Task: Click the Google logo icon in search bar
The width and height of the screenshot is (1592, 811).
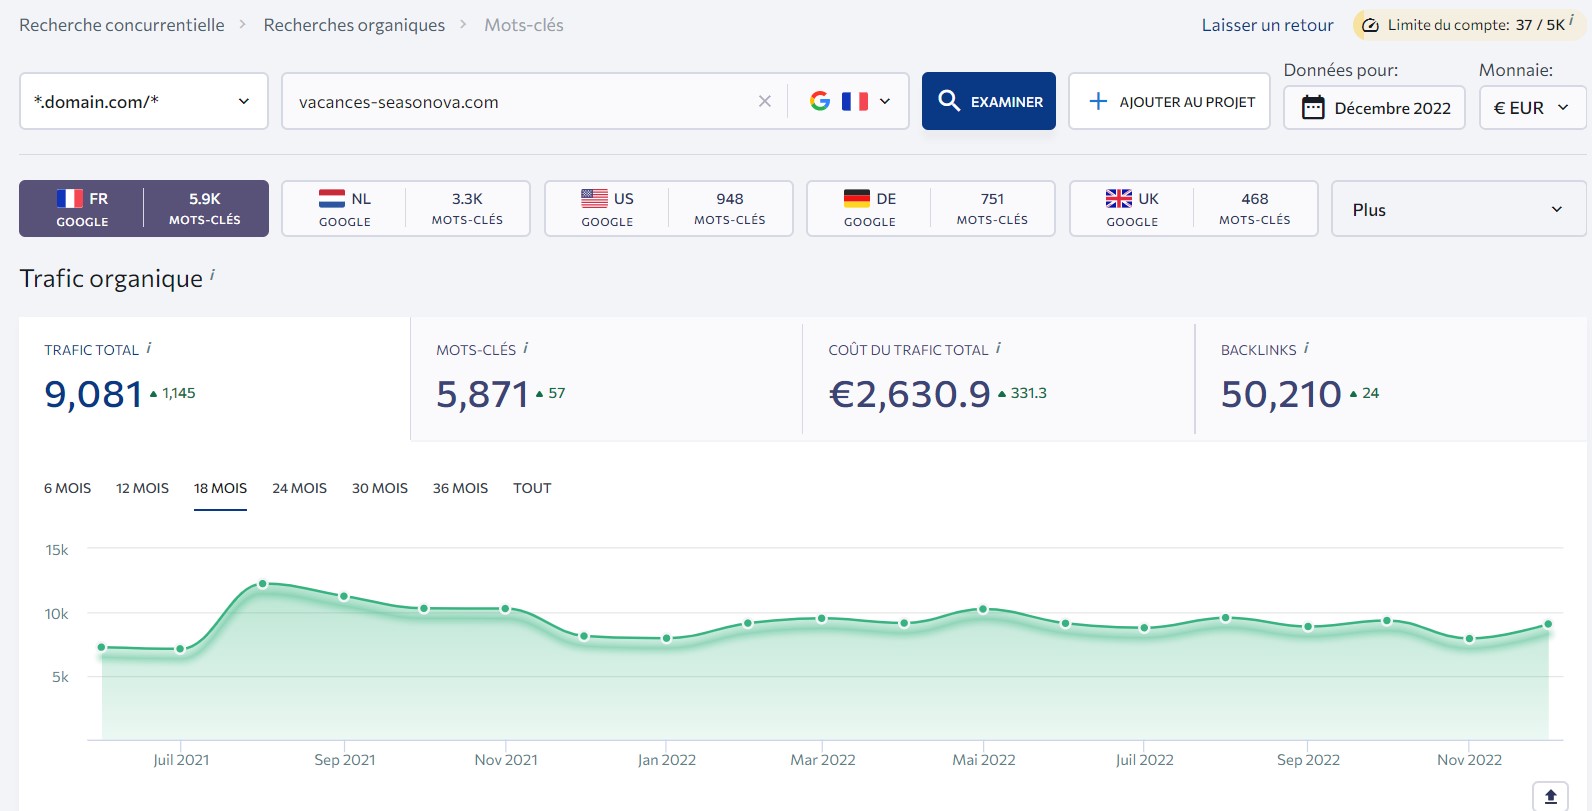Action: 820,101
